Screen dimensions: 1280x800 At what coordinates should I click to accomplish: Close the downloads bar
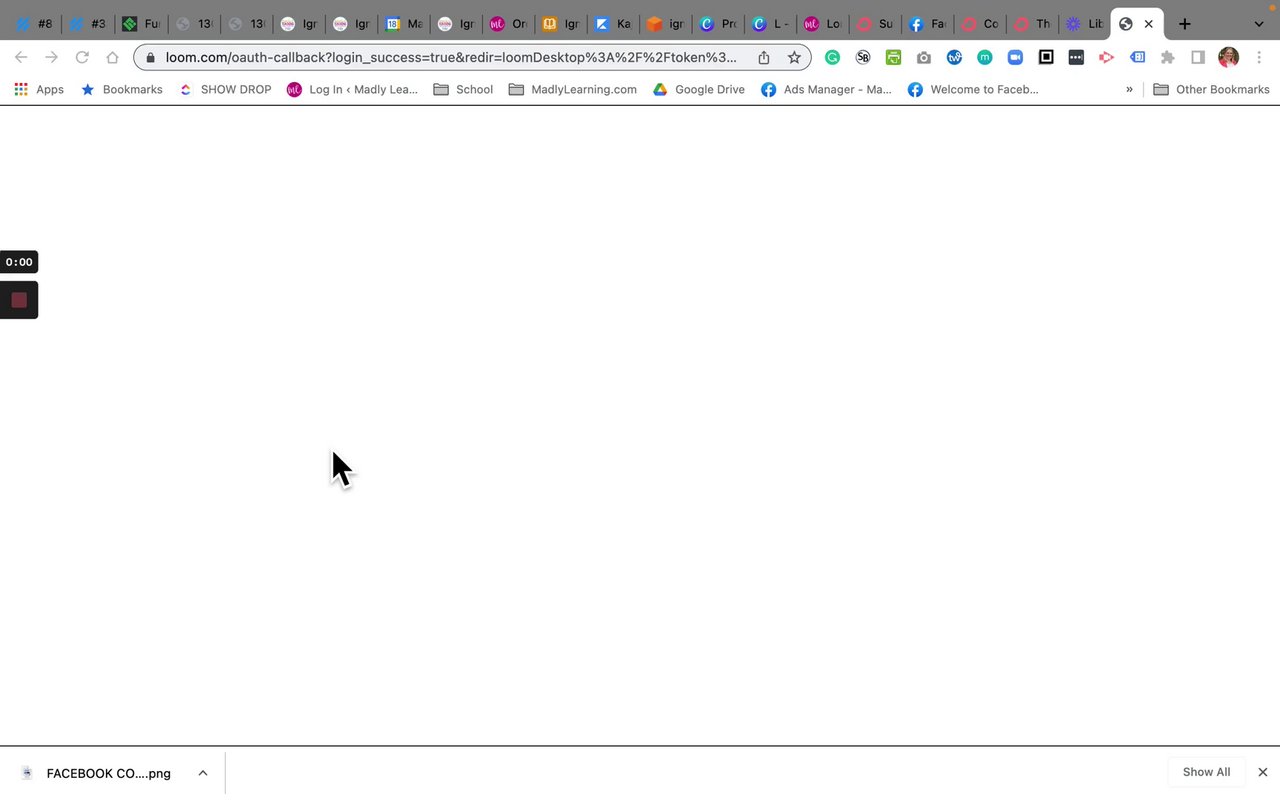1263,772
